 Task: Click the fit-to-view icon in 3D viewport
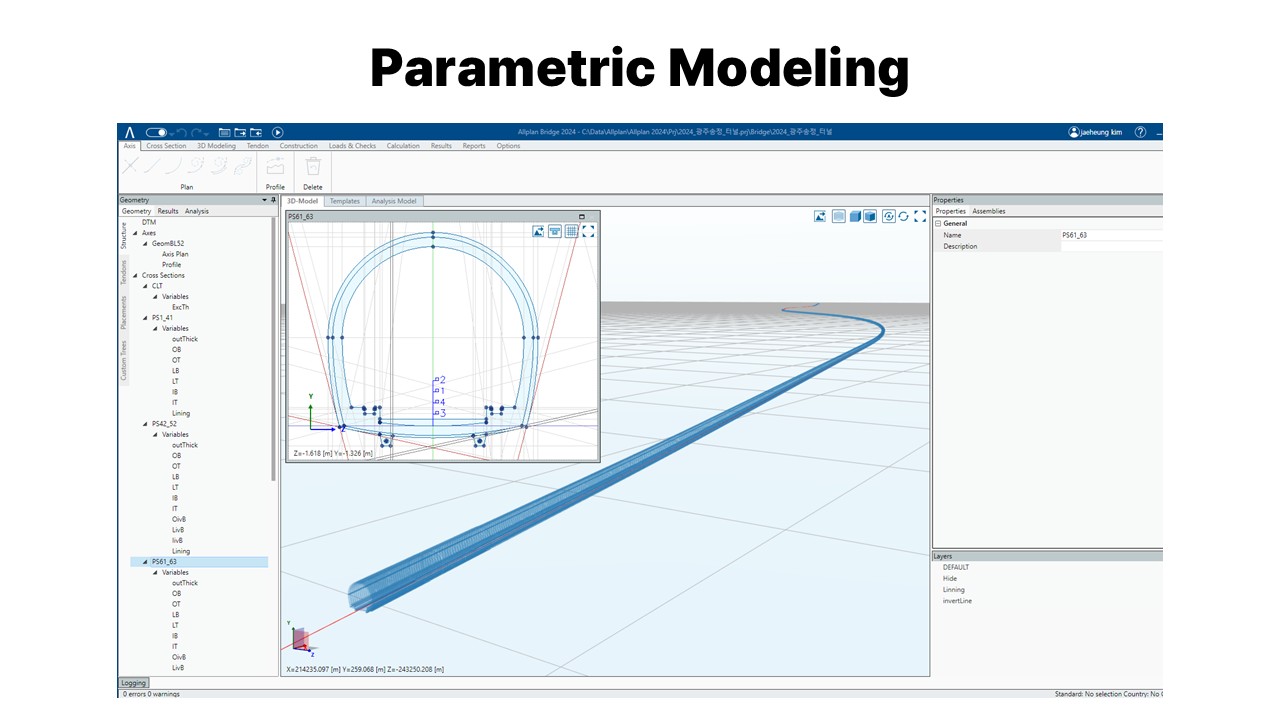tap(920, 216)
